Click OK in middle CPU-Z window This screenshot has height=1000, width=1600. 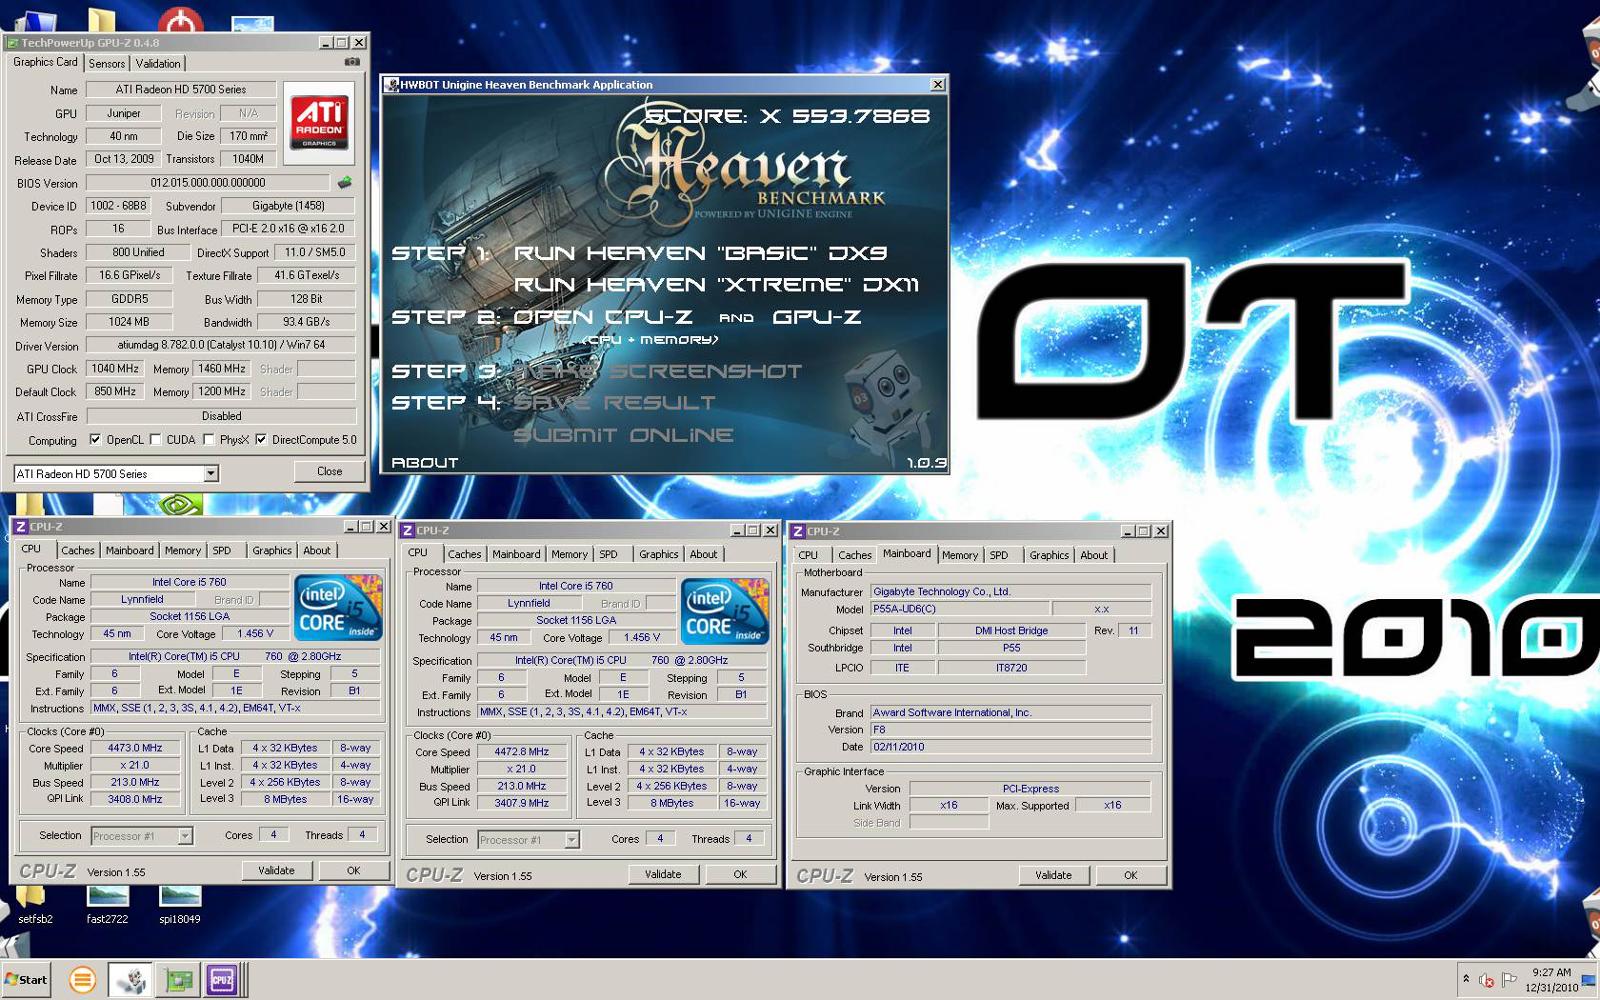click(740, 875)
